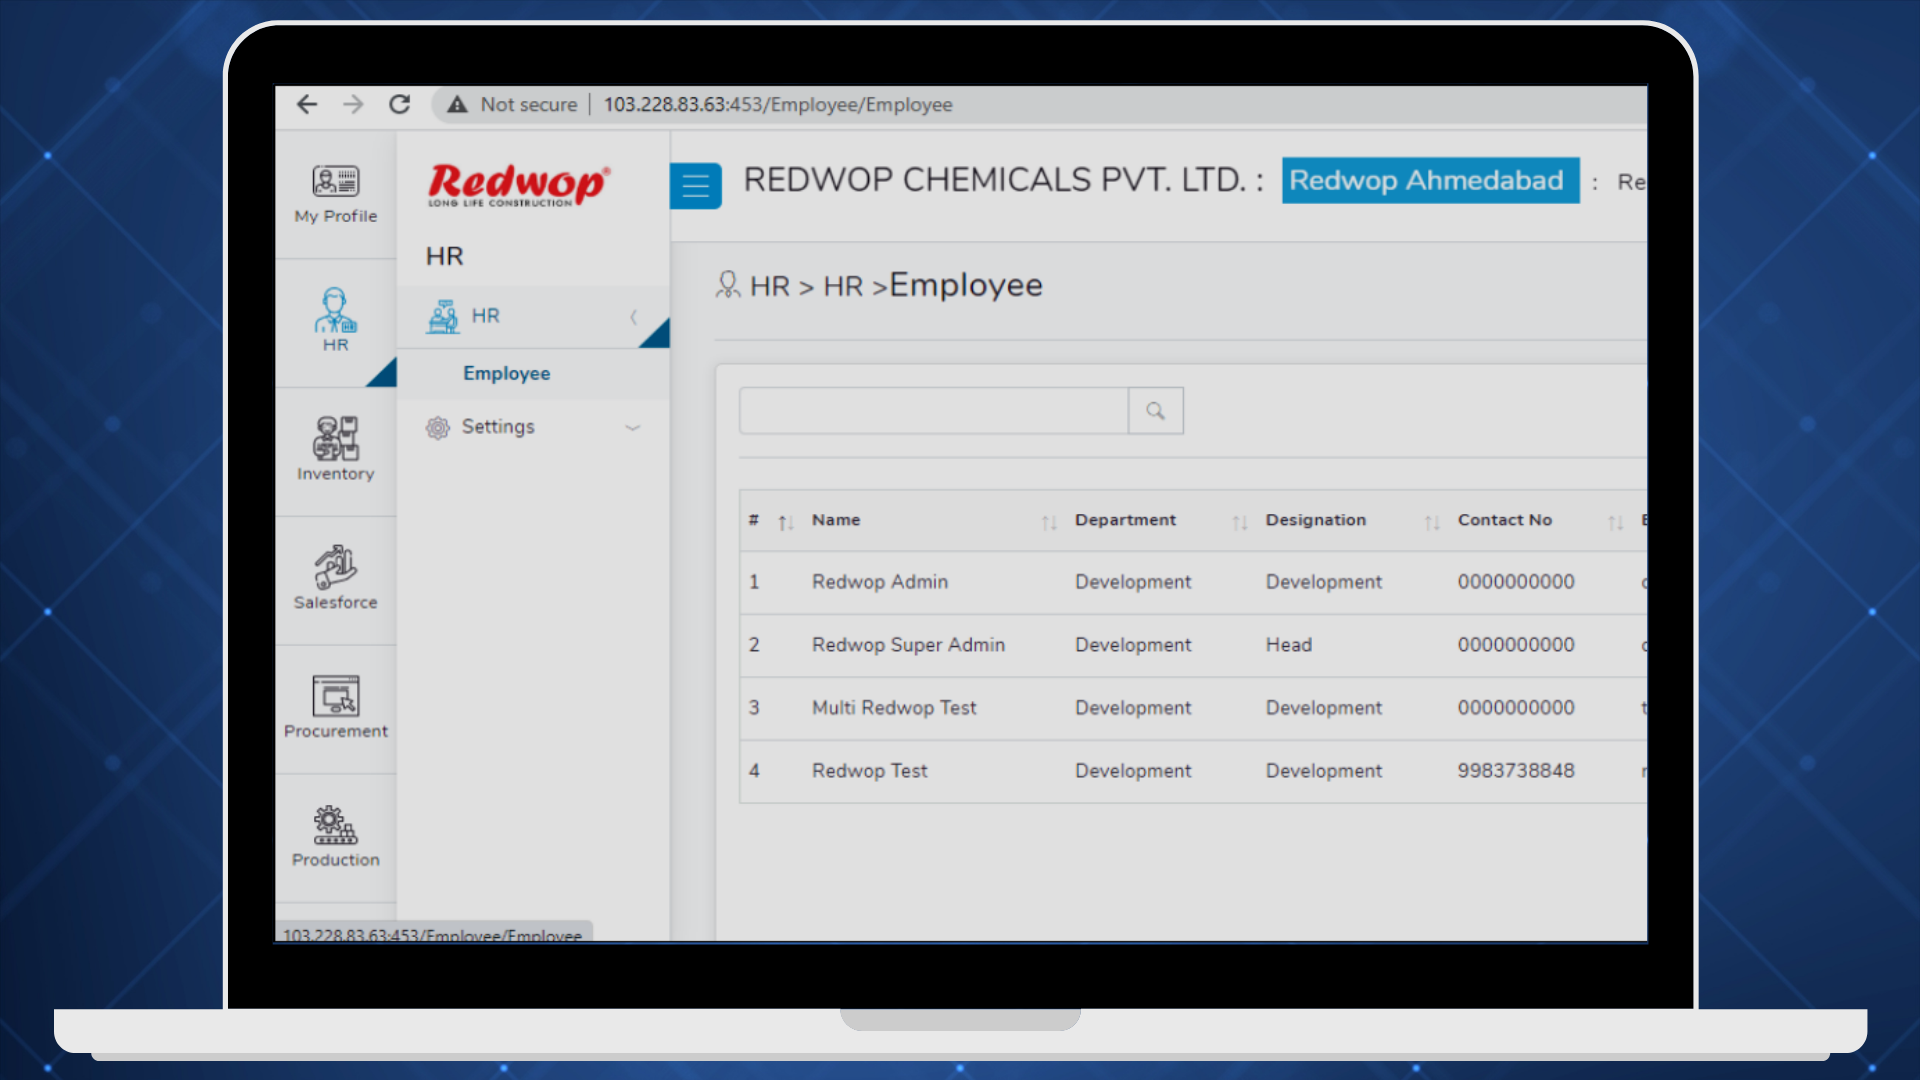Sort by Department column sort arrows
This screenshot has height=1080, width=1920.
1240,522
